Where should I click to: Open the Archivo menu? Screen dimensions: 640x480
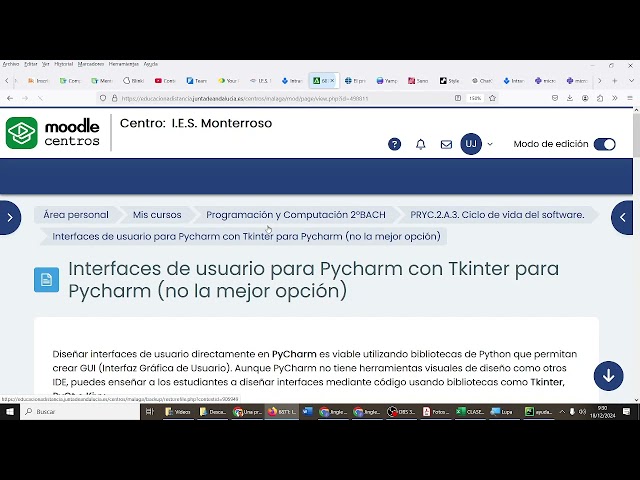click(11, 64)
